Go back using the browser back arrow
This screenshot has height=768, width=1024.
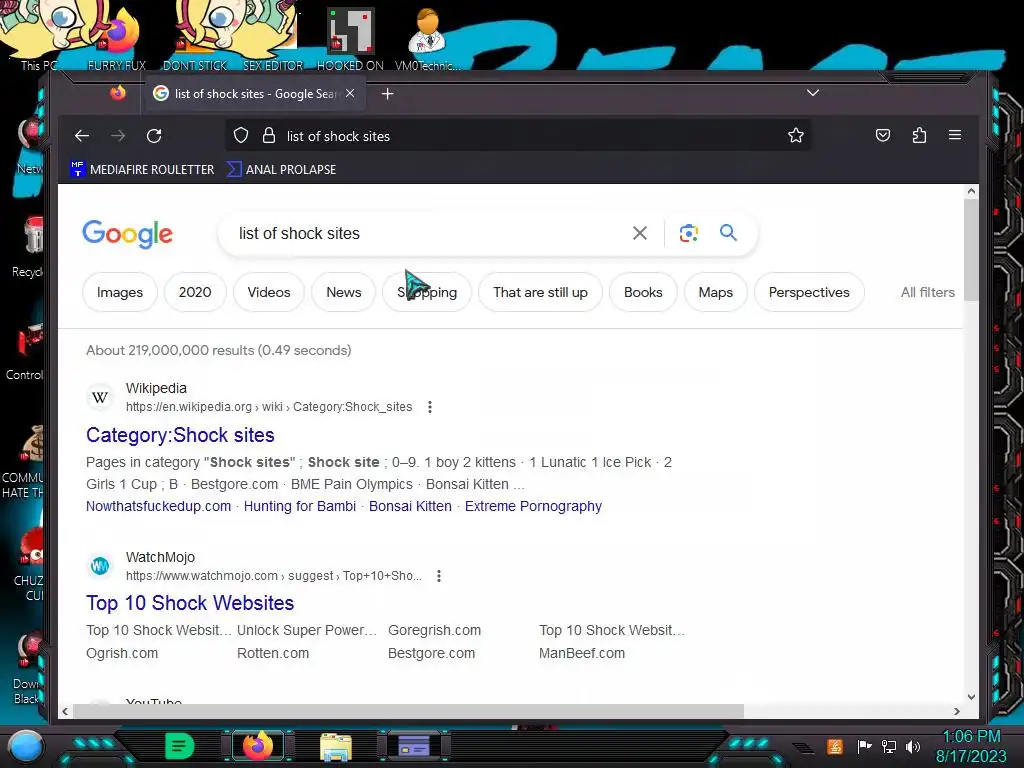[82, 136]
